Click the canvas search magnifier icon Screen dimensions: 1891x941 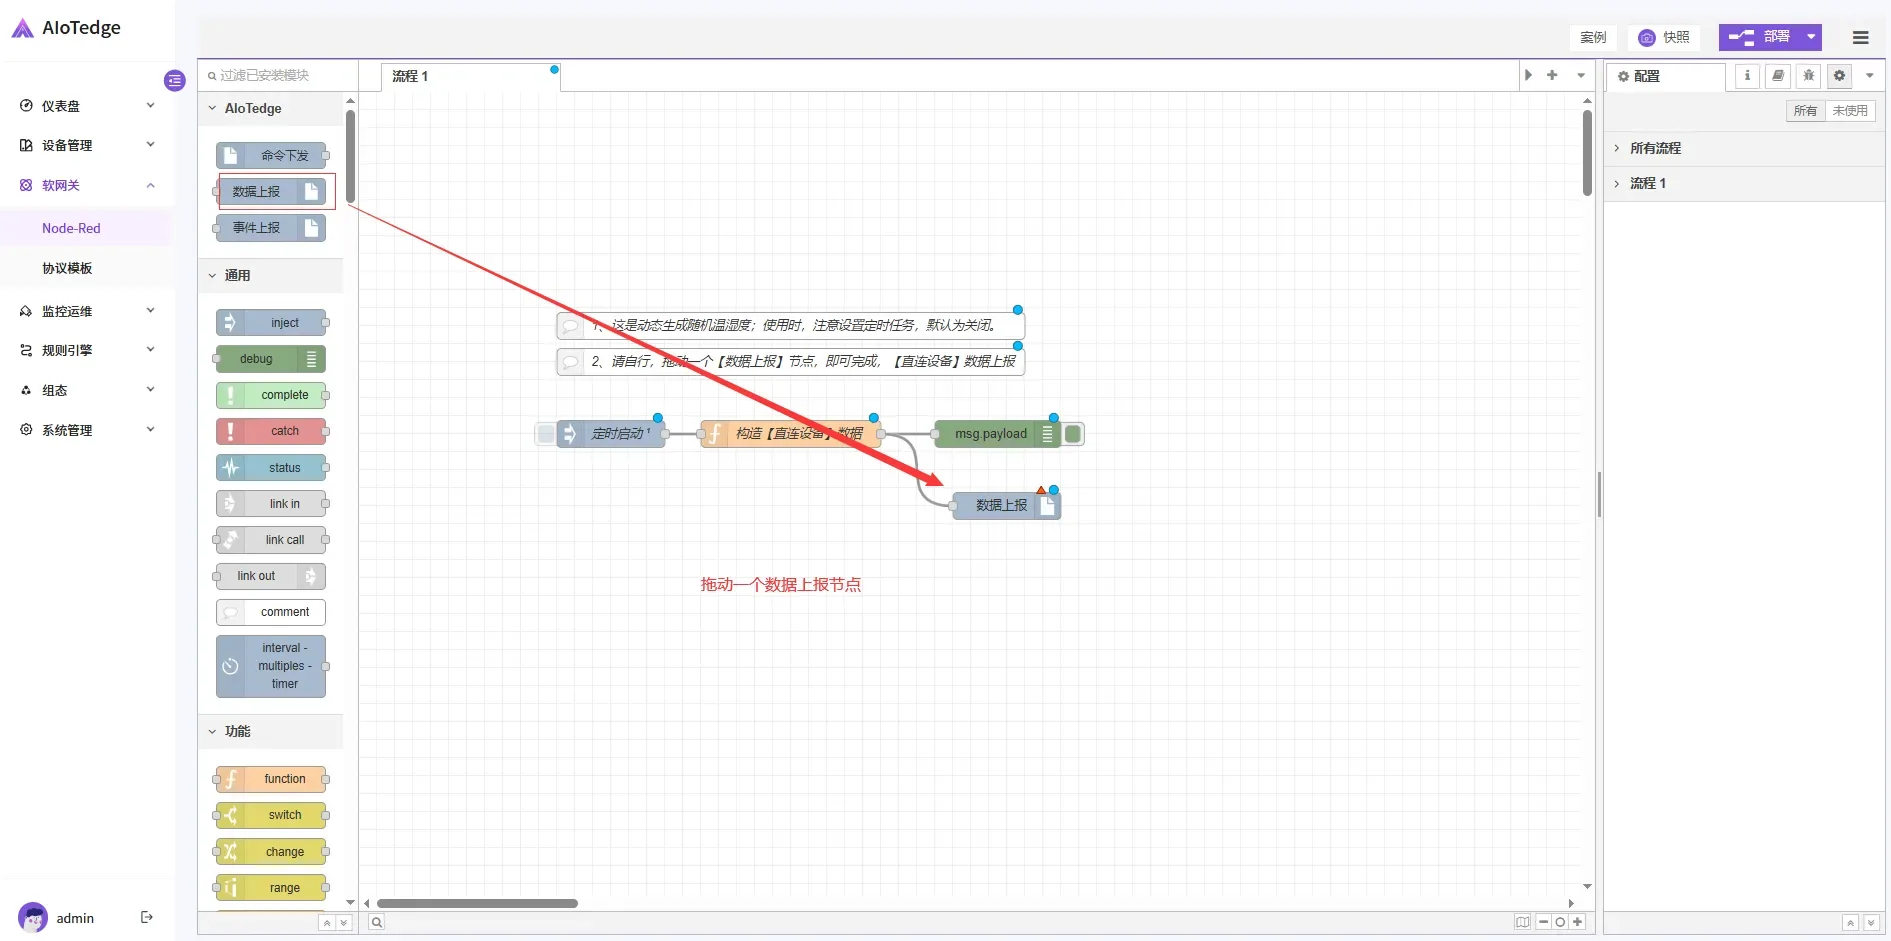tap(377, 922)
